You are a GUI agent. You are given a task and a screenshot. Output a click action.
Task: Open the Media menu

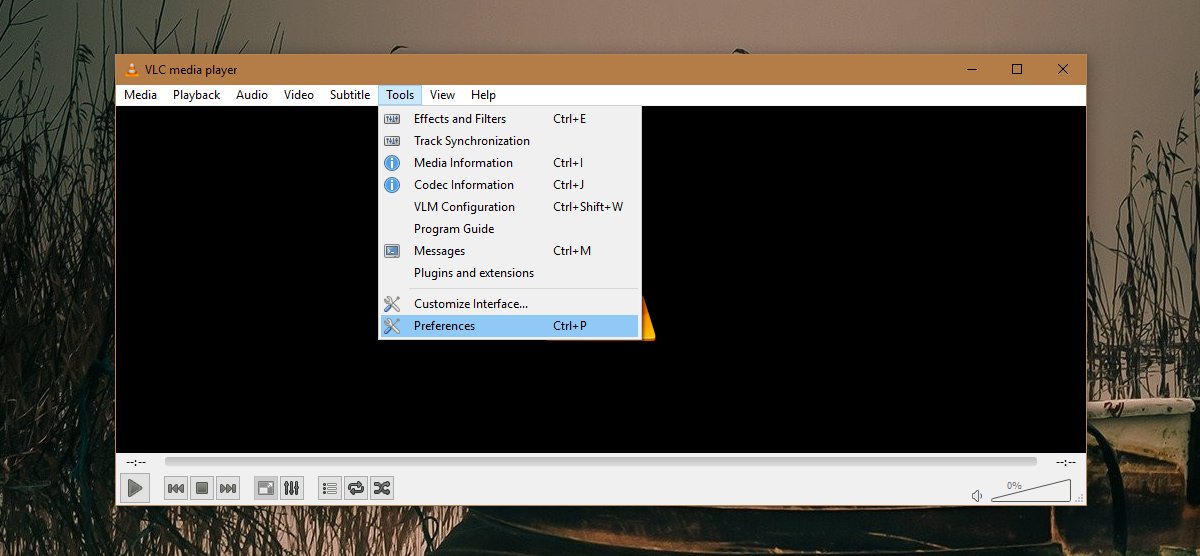click(x=140, y=95)
